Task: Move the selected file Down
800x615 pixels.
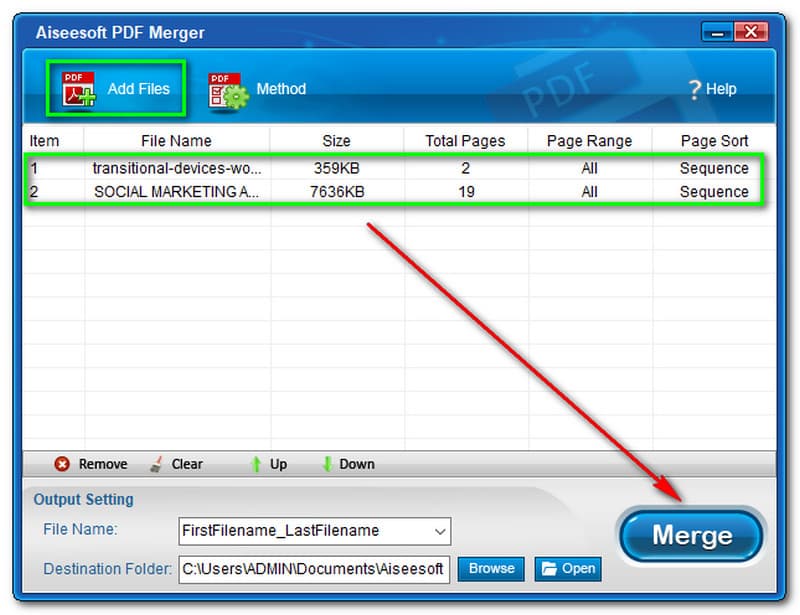Action: (349, 464)
